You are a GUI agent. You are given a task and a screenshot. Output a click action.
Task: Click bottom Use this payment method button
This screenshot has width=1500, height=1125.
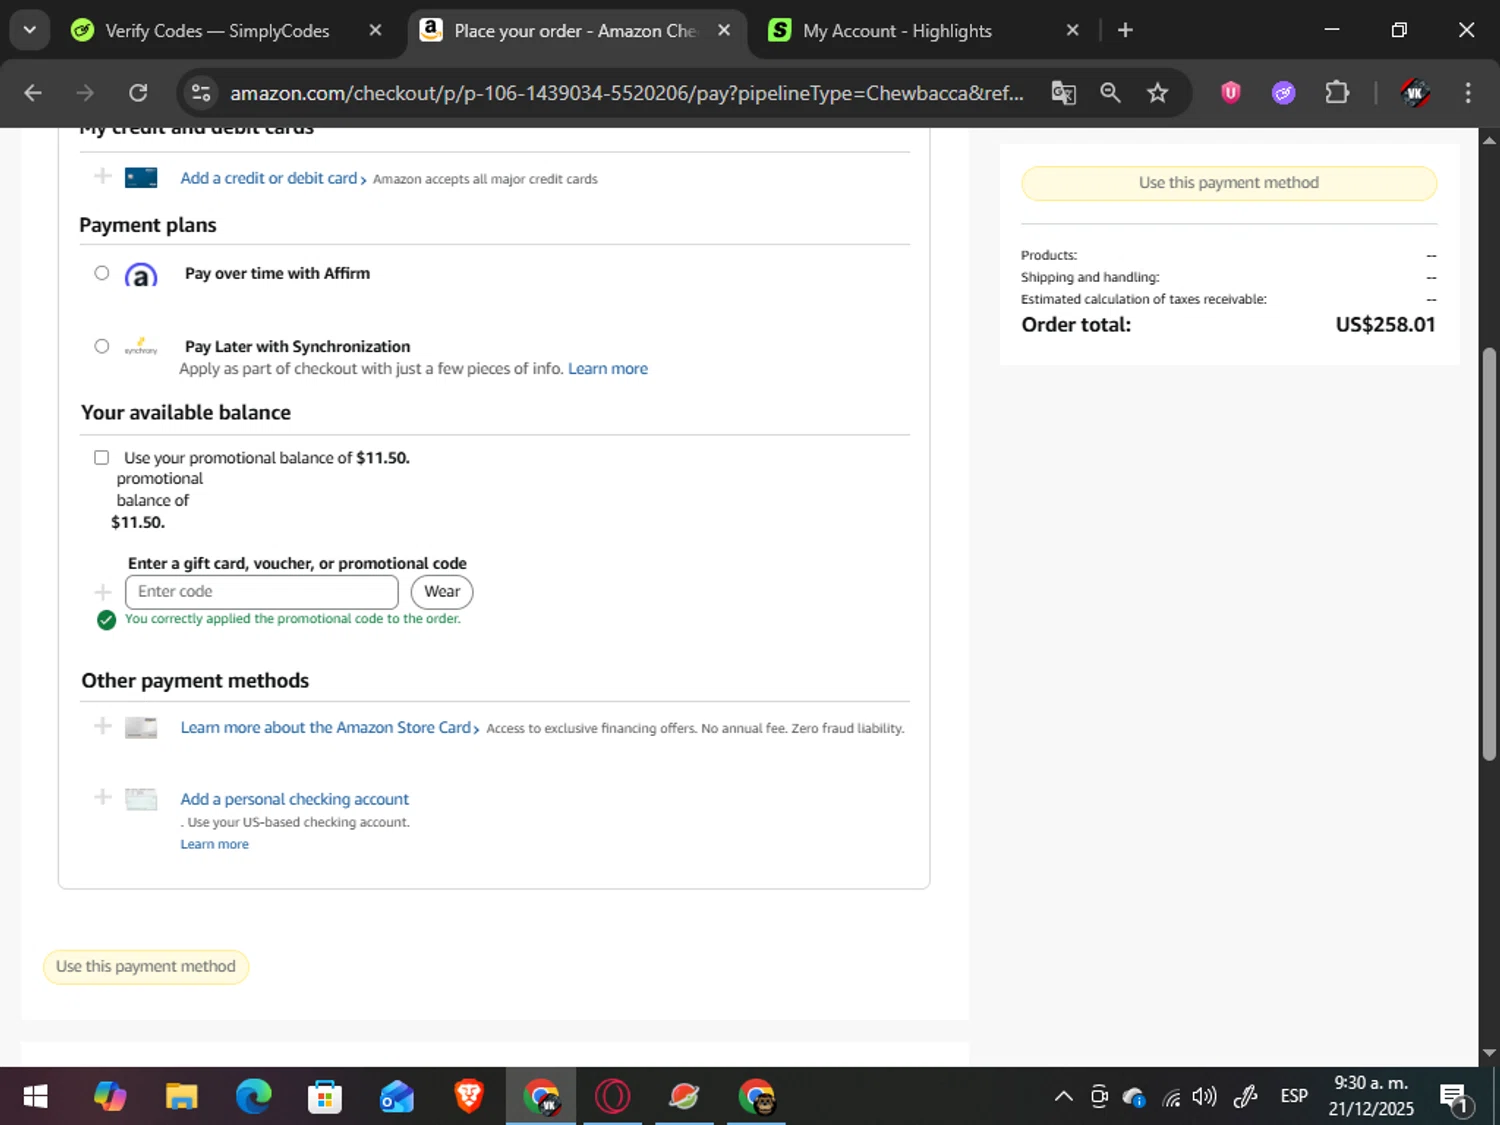click(146, 967)
